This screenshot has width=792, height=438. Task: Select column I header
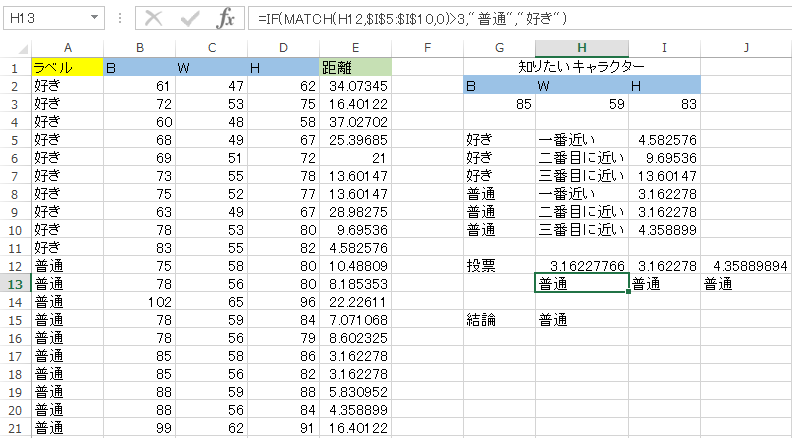[x=665, y=48]
